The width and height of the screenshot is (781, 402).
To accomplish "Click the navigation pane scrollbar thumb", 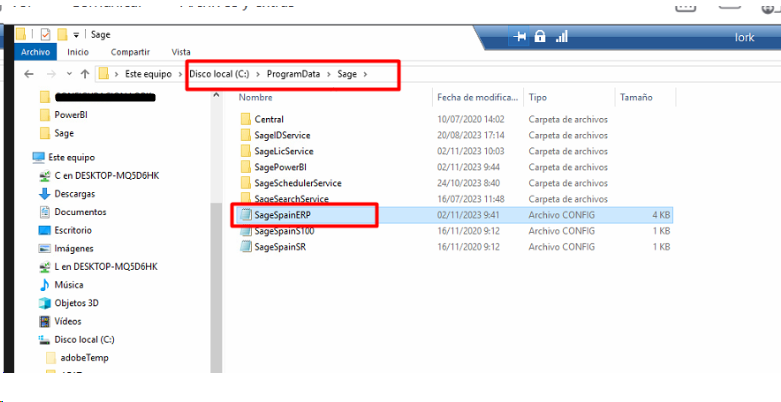I will (x=216, y=286).
